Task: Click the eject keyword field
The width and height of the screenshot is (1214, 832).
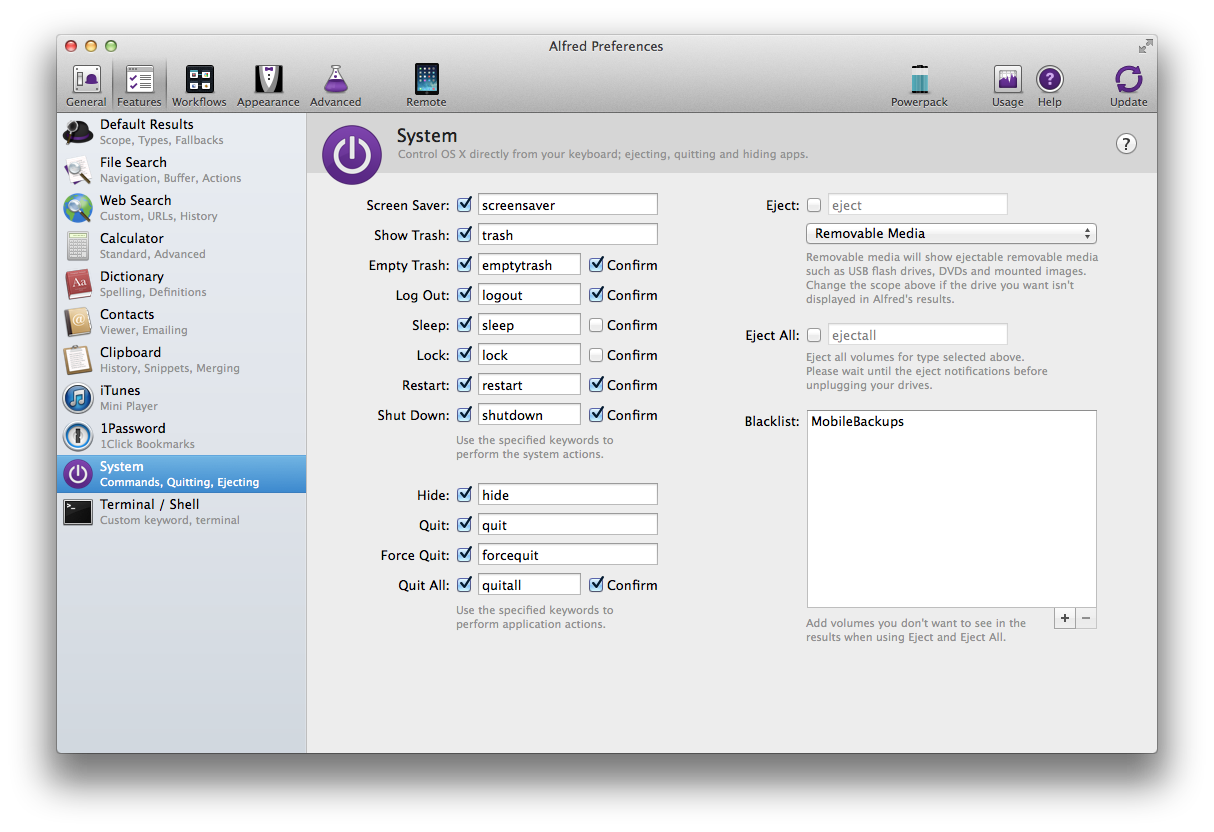Action: pyautogui.click(x=918, y=205)
